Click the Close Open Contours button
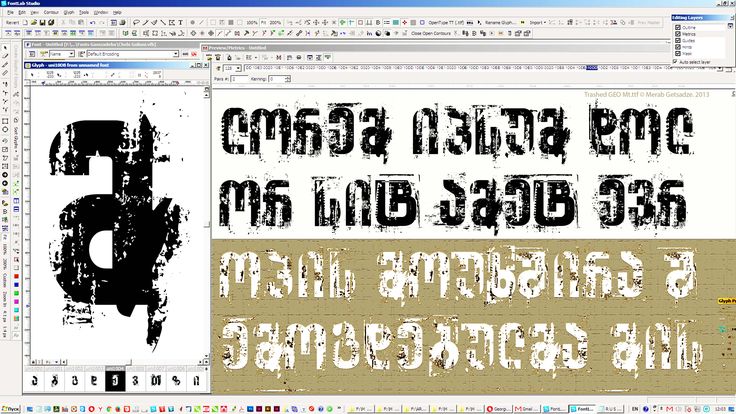736x414 pixels. tap(431, 33)
